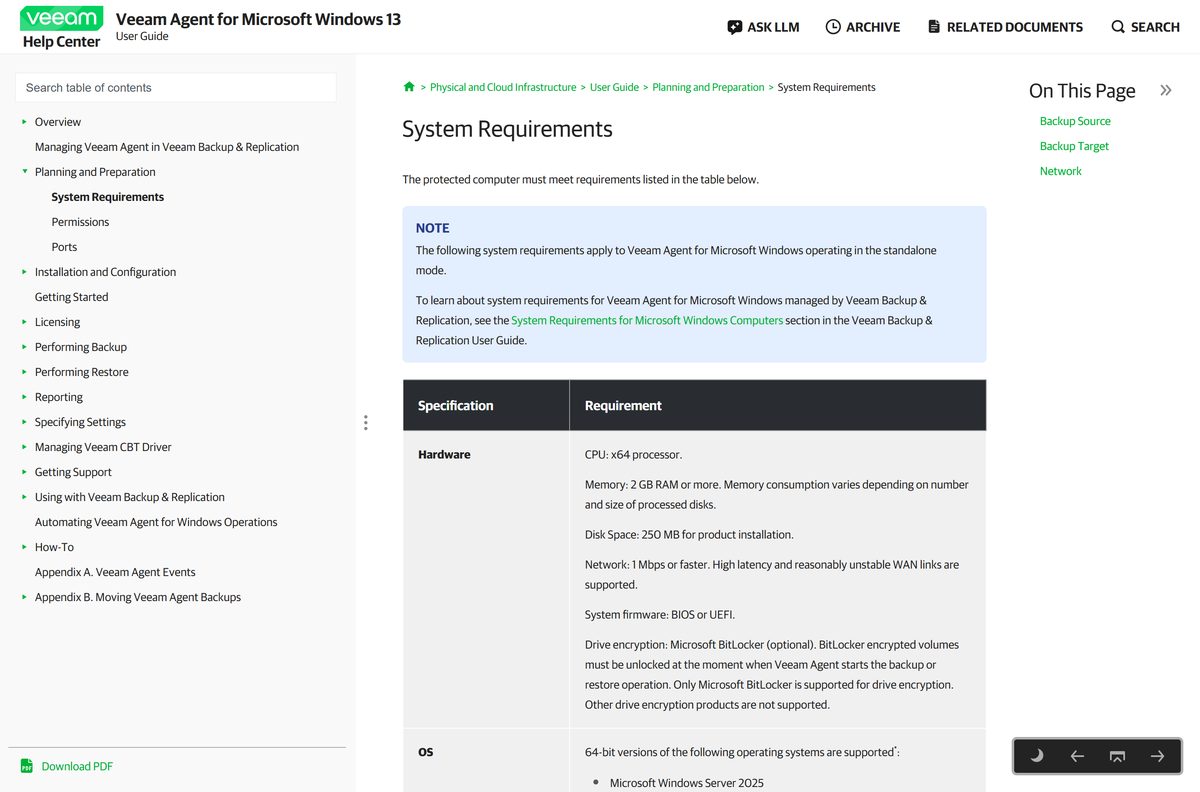The height and width of the screenshot is (792, 1200).
Task: Click the sidebar resize handle dots
Action: pos(366,423)
